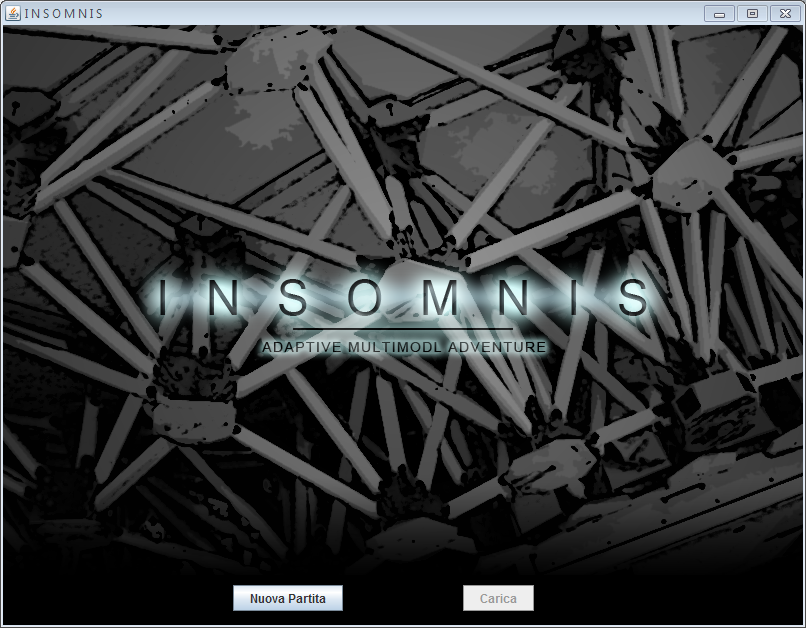
Task: Minimize the INSOMNIS window
Action: pos(719,13)
